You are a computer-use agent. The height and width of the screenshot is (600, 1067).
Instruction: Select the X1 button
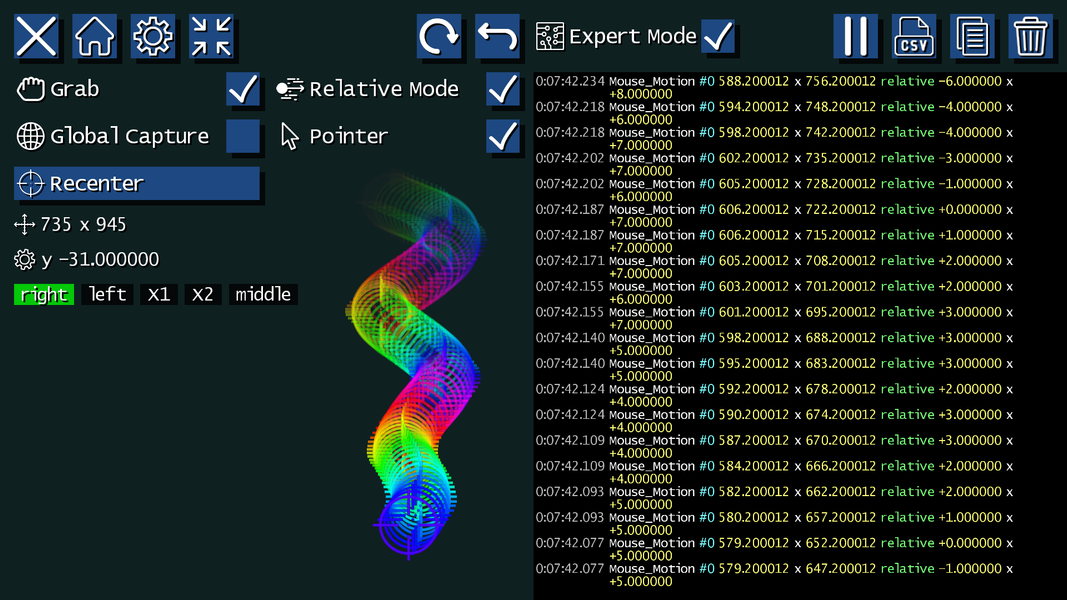(158, 294)
